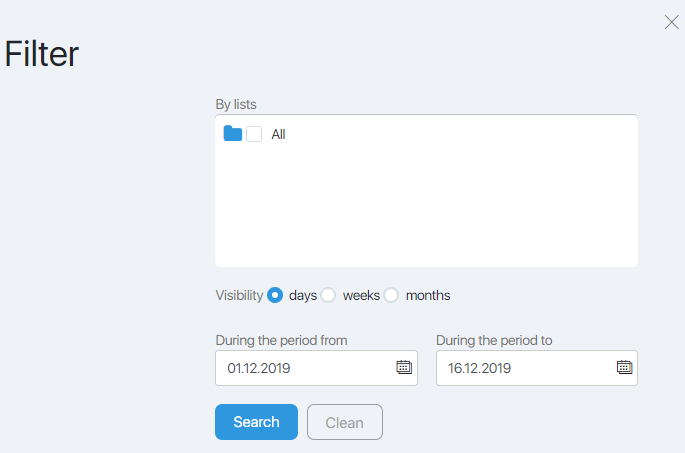Image resolution: width=685 pixels, height=453 pixels.
Task: Click the 'months' text label
Action: (x=428, y=296)
